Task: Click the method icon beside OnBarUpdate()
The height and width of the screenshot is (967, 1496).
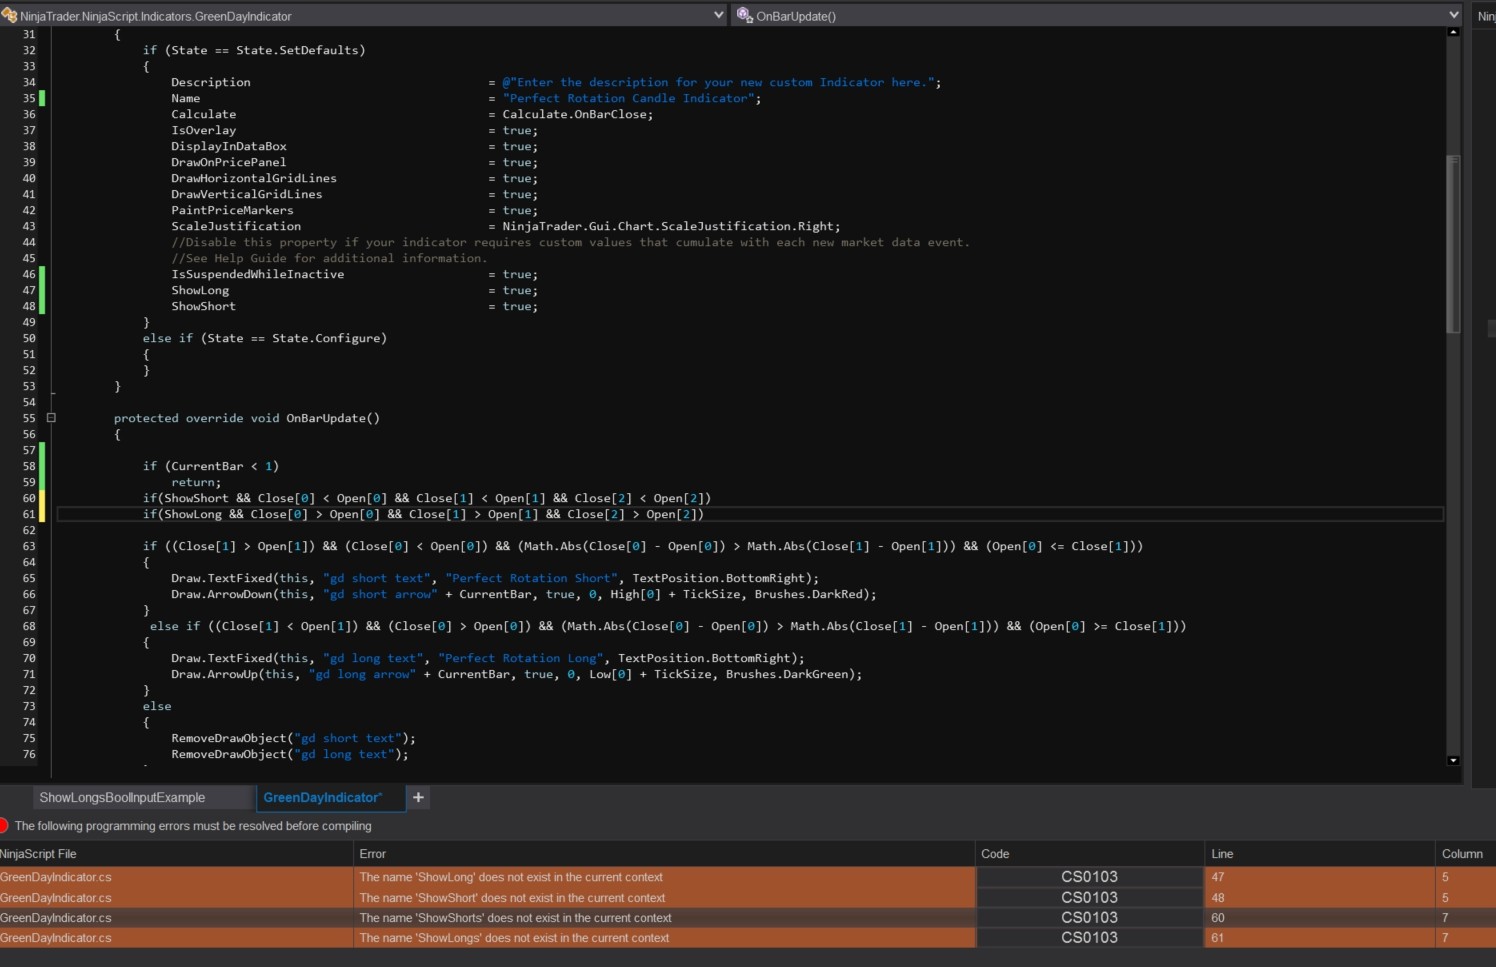Action: (744, 15)
